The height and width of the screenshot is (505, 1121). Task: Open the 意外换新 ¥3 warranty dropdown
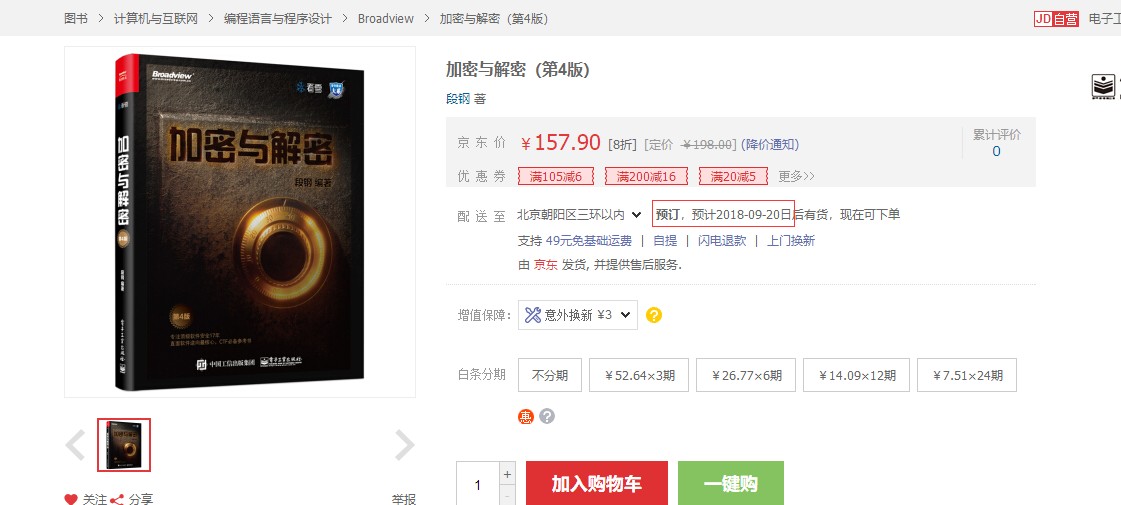(x=578, y=315)
